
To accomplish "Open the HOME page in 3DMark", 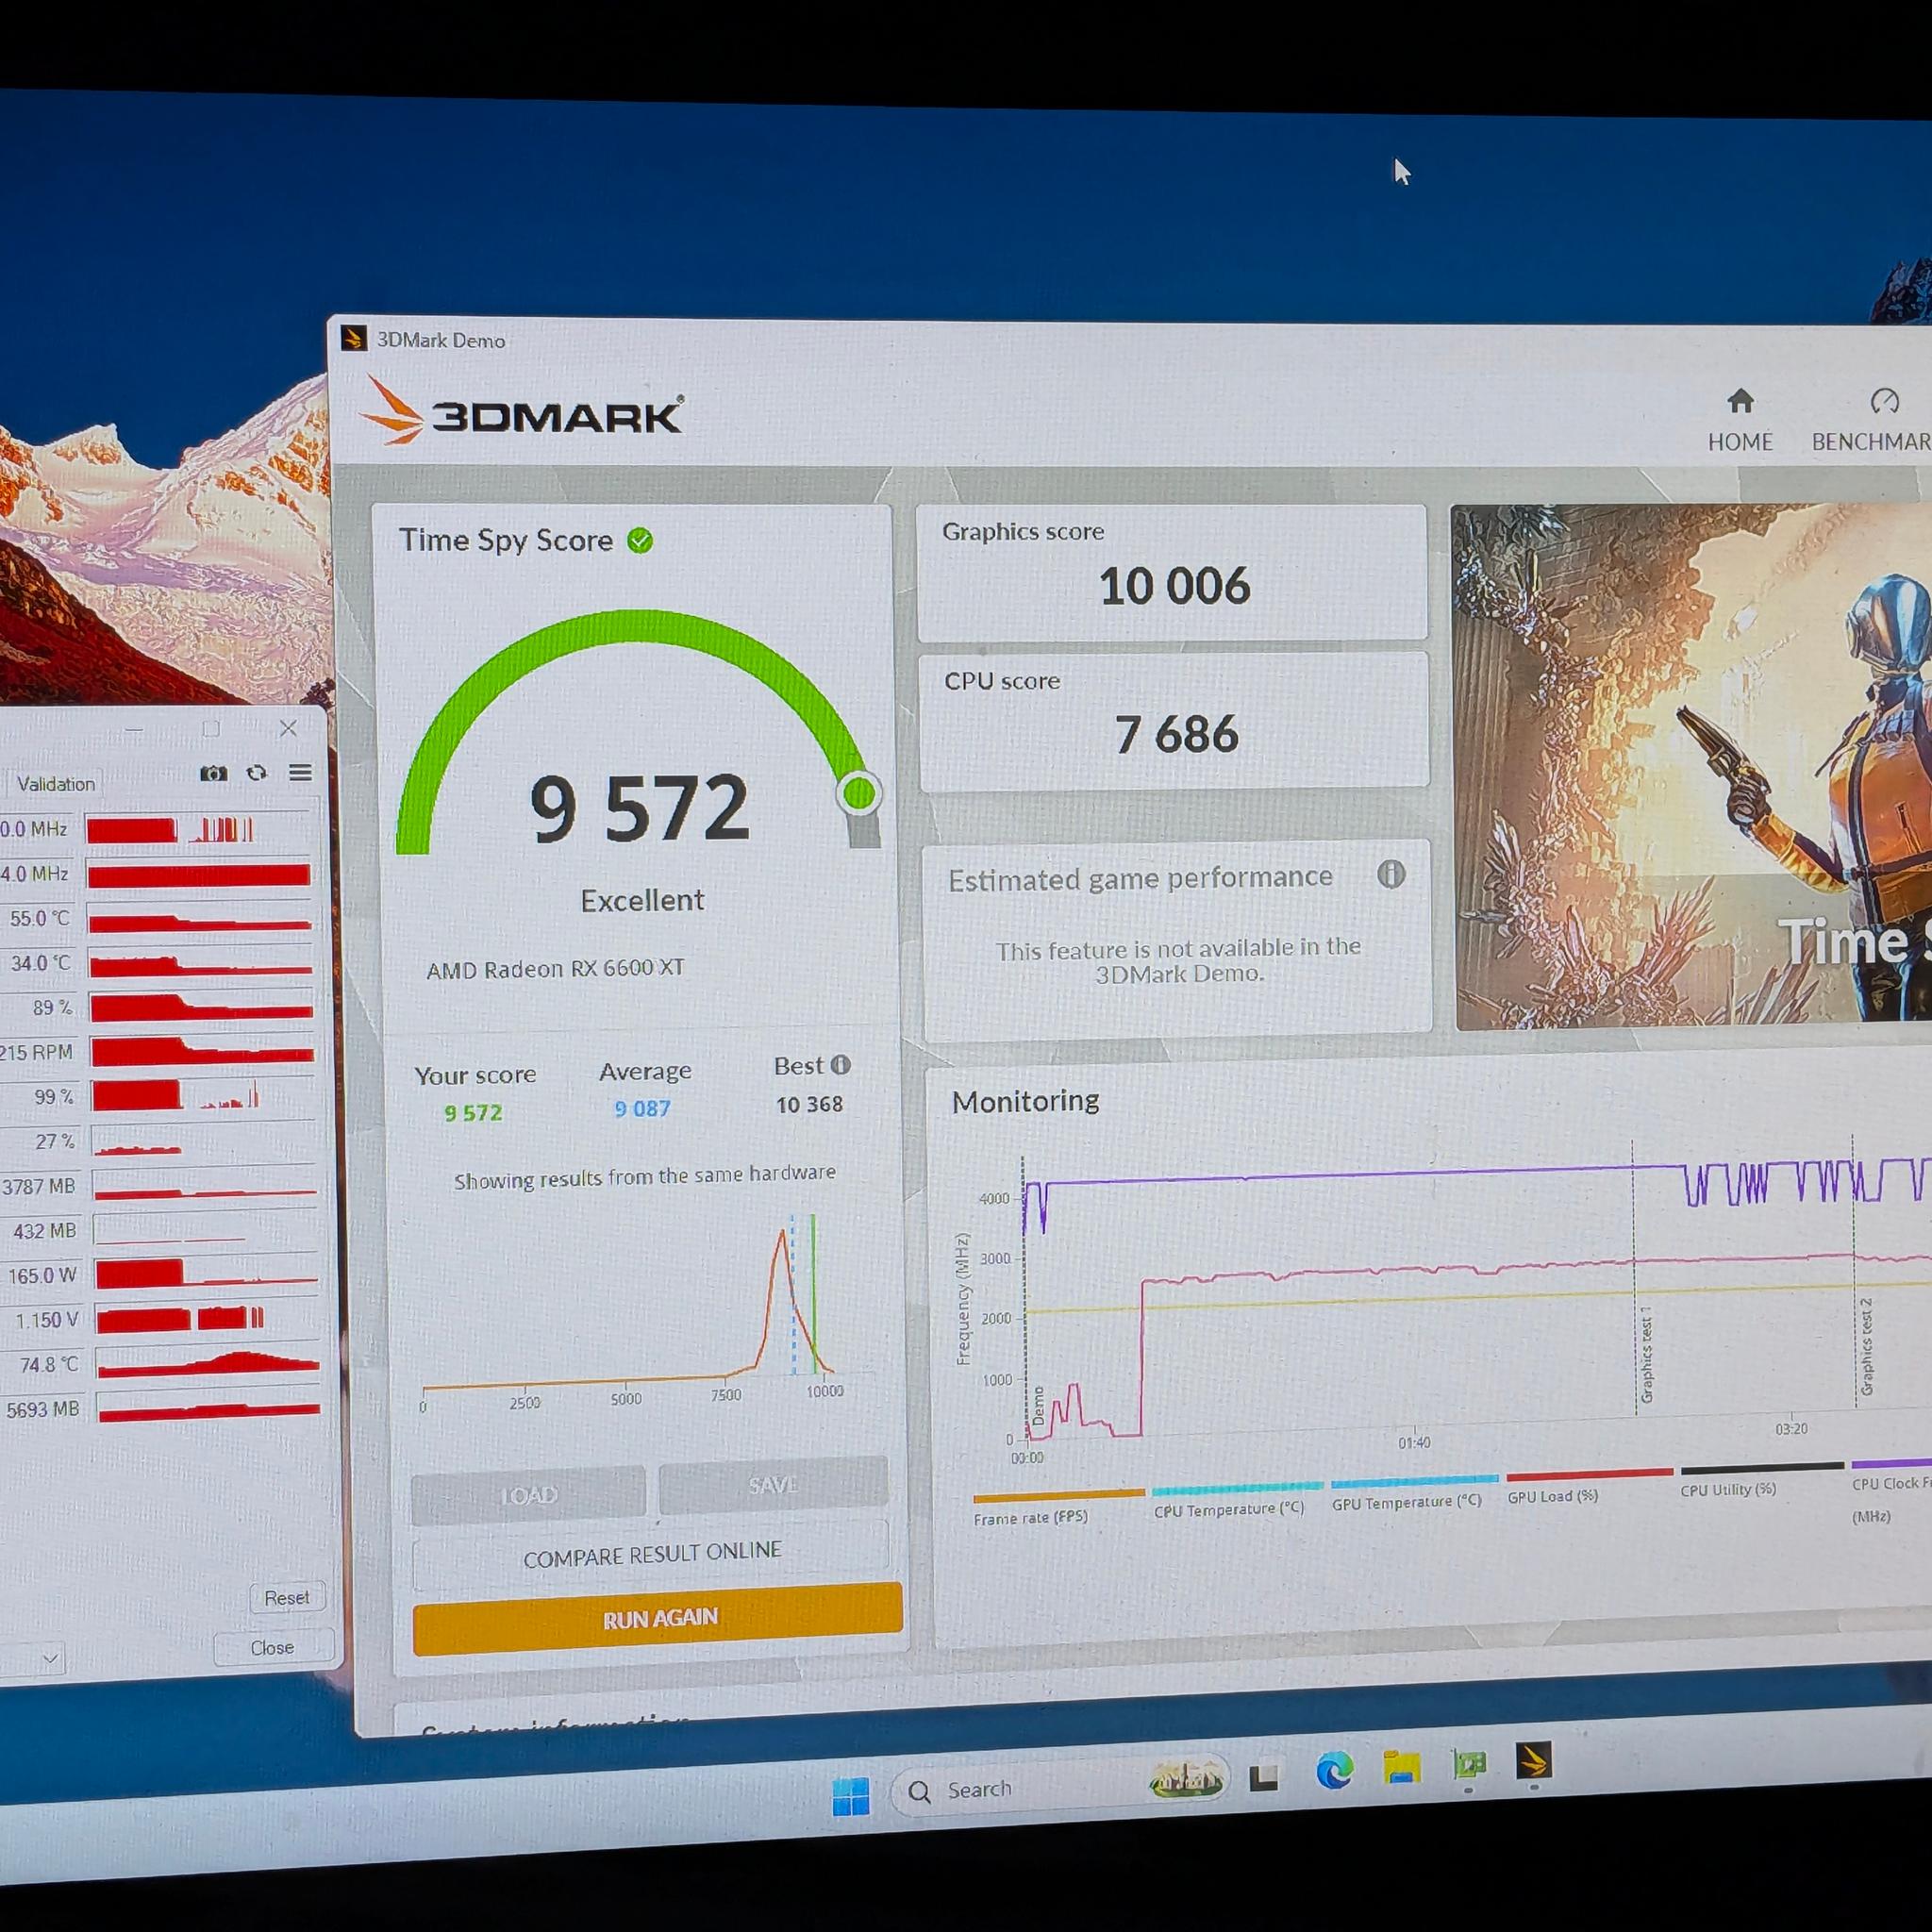I will coord(1740,421).
